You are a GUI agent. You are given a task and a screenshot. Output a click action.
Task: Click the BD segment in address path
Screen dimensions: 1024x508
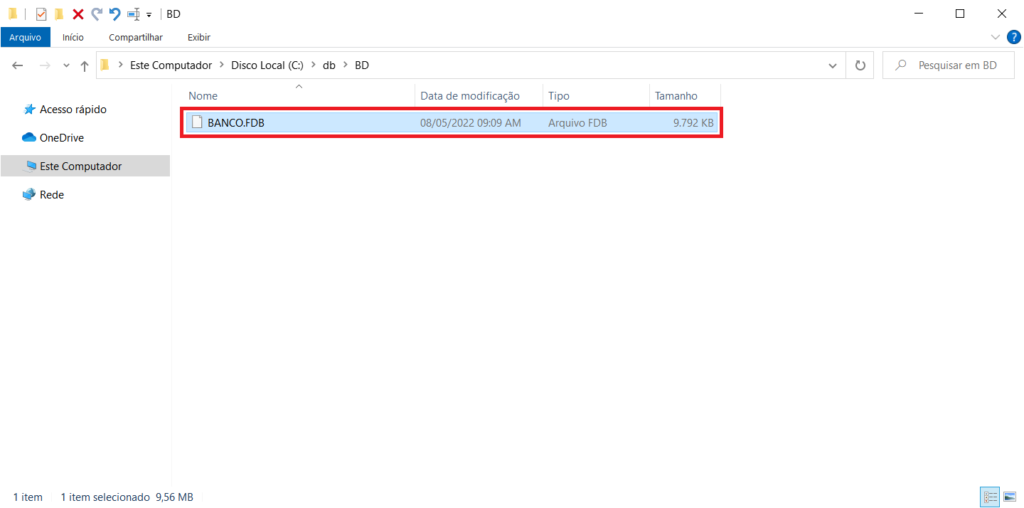click(x=362, y=65)
